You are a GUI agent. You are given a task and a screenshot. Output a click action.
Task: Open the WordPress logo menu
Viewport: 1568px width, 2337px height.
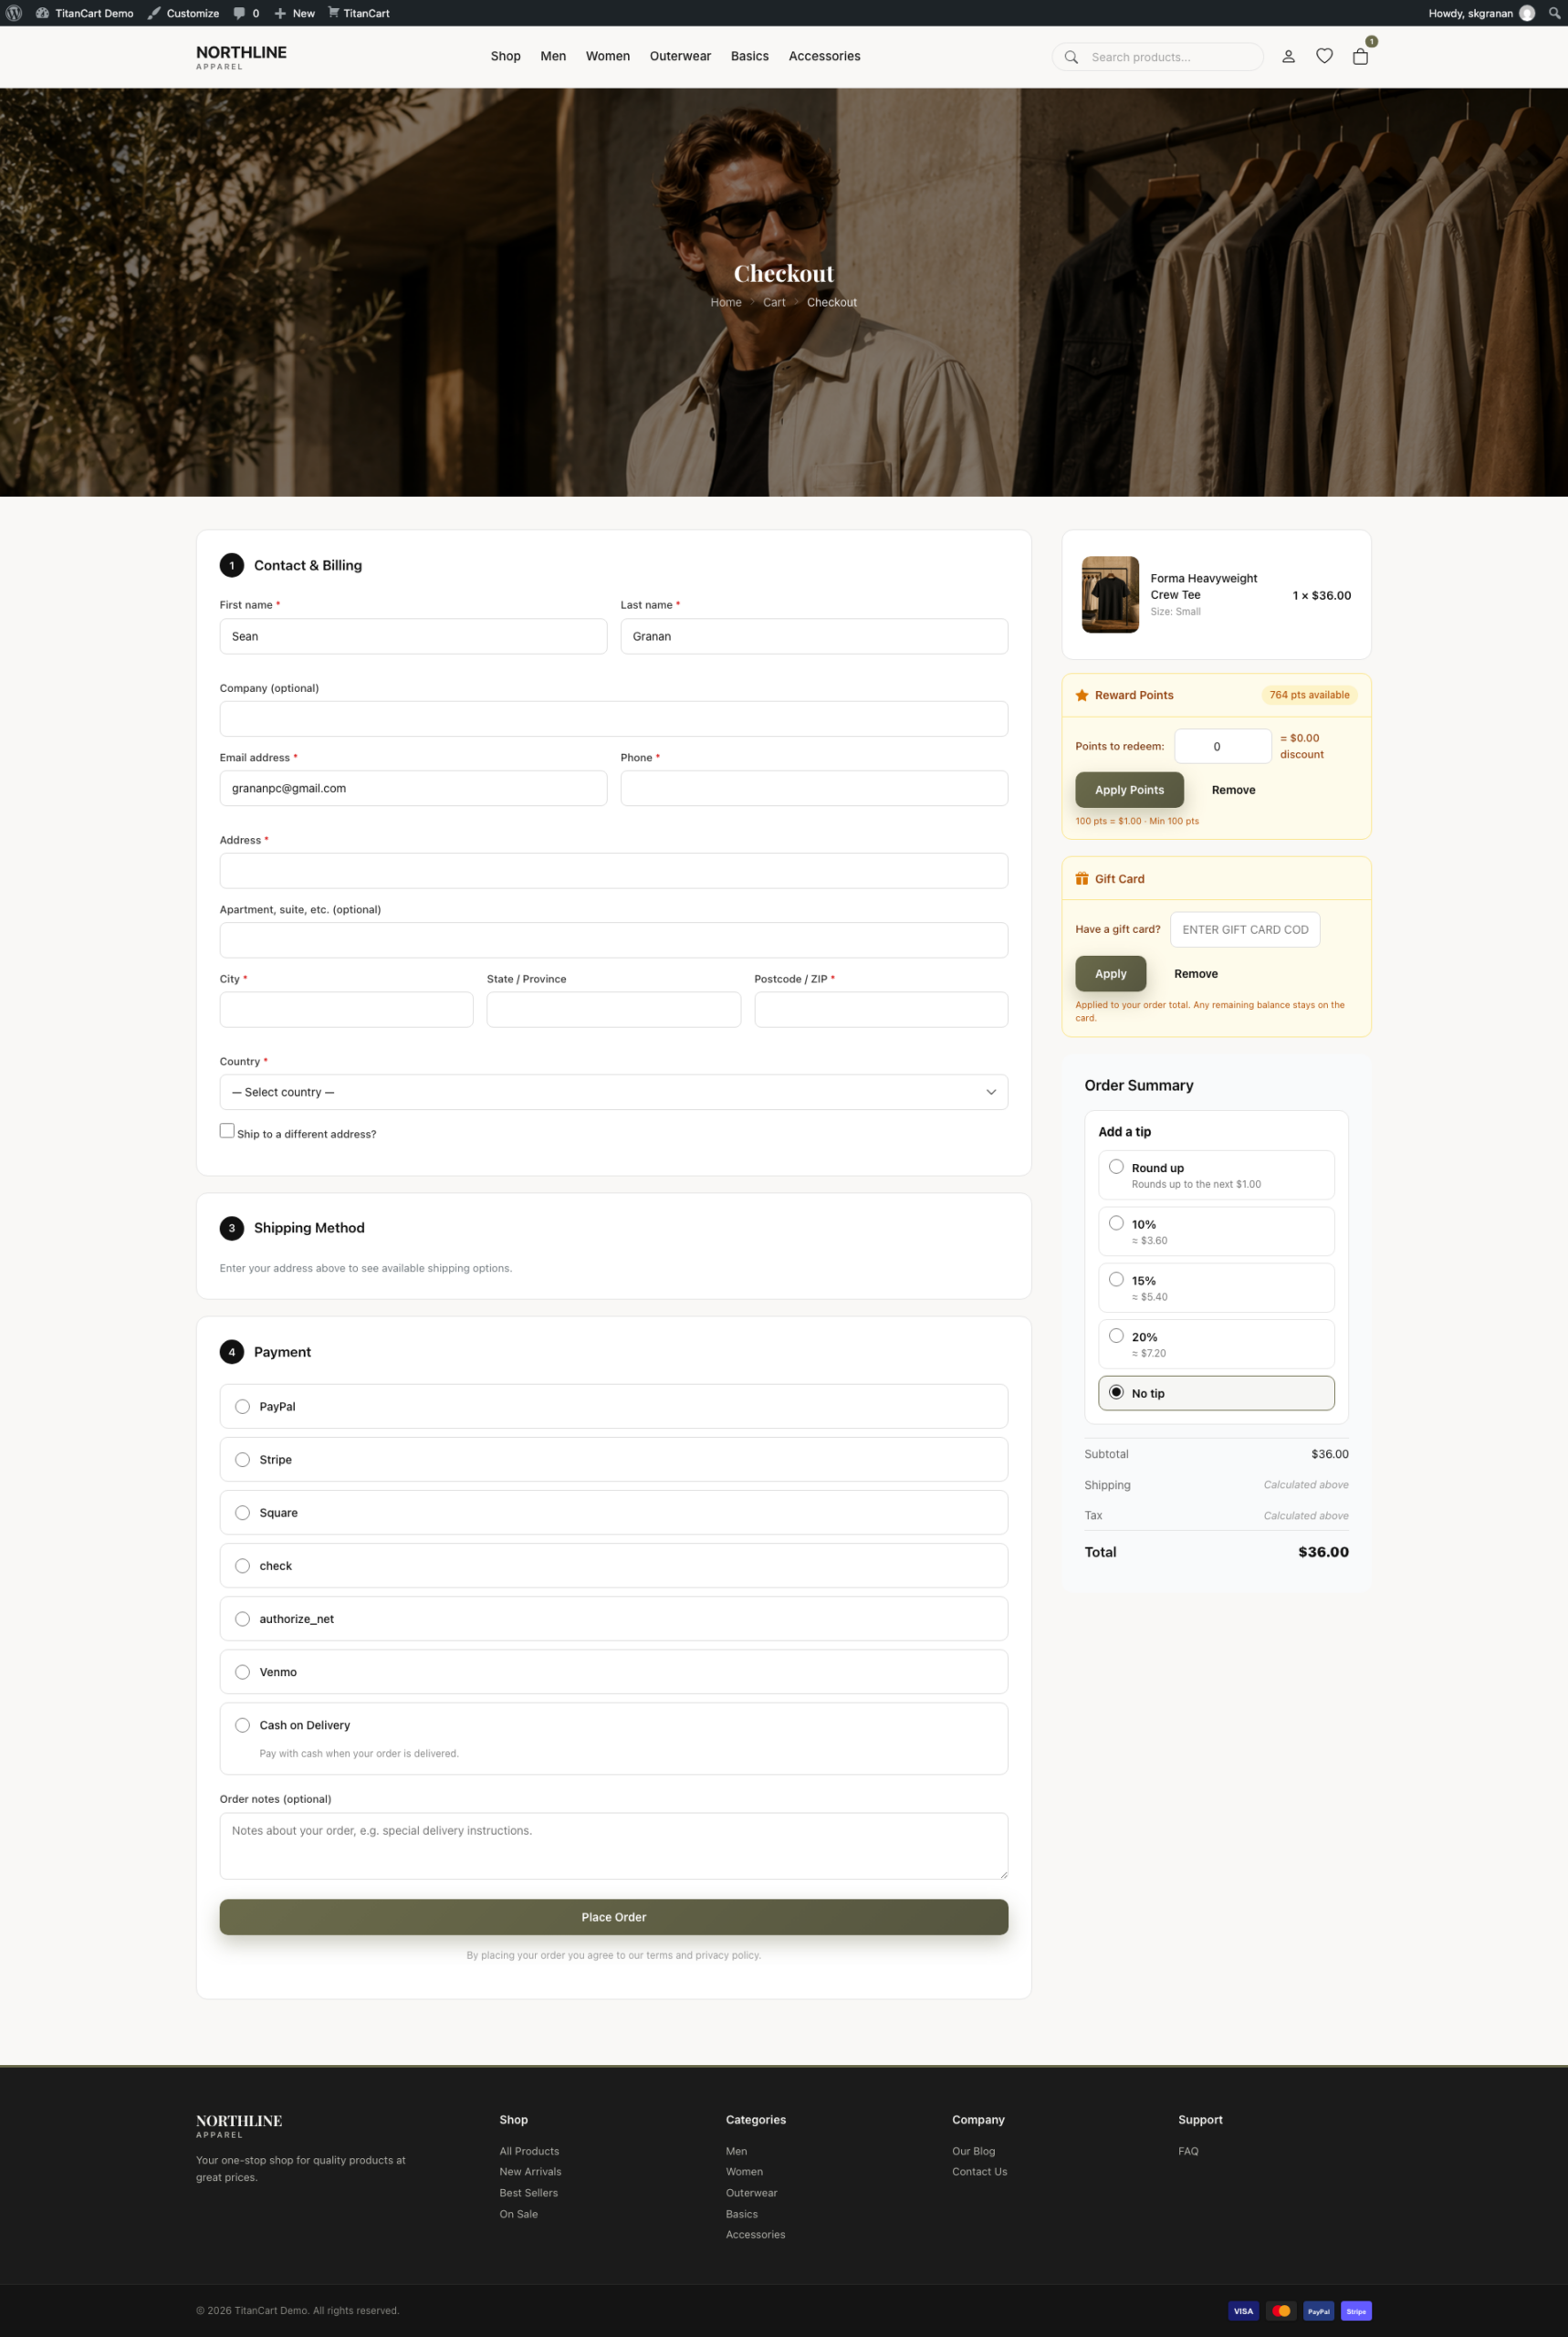14,13
